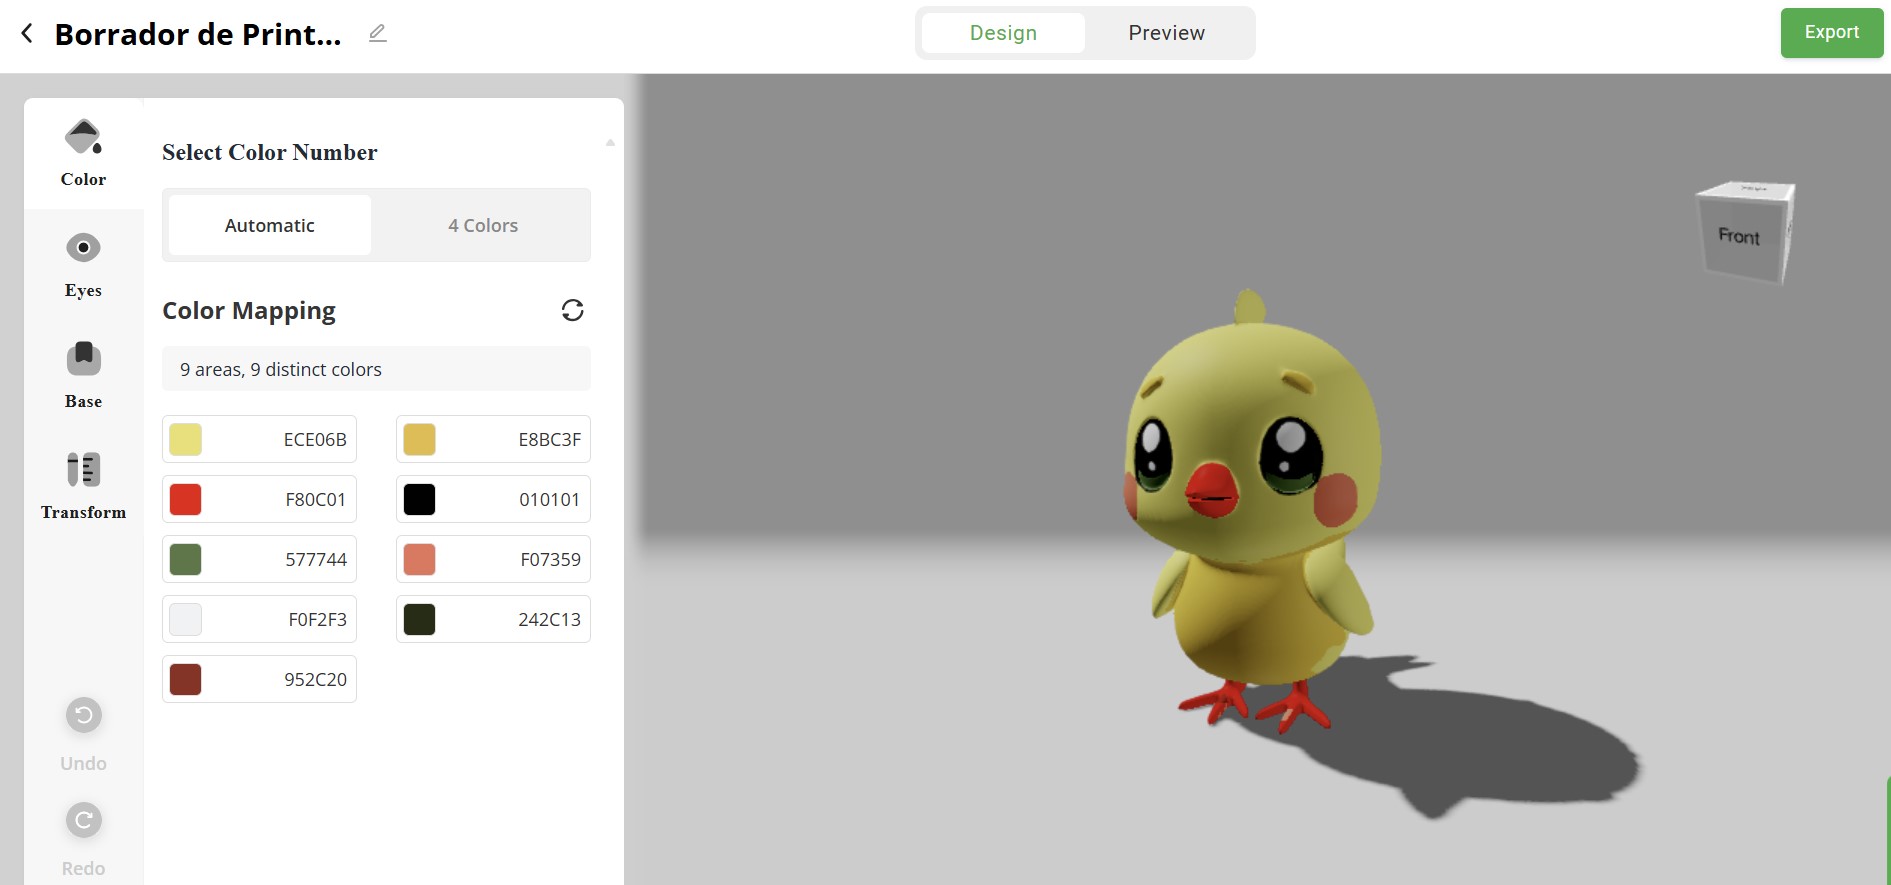Image resolution: width=1891 pixels, height=885 pixels.
Task: Switch to the Design tab
Action: [1003, 33]
